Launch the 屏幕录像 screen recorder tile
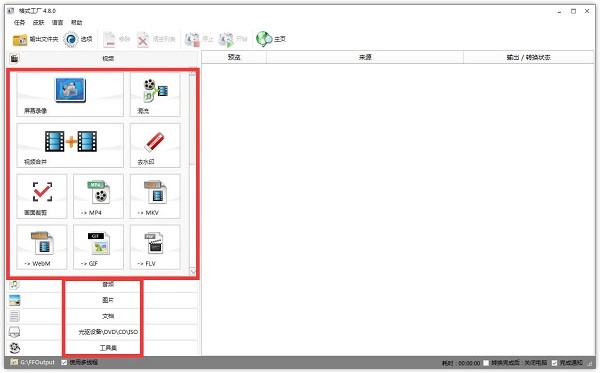 pos(70,95)
